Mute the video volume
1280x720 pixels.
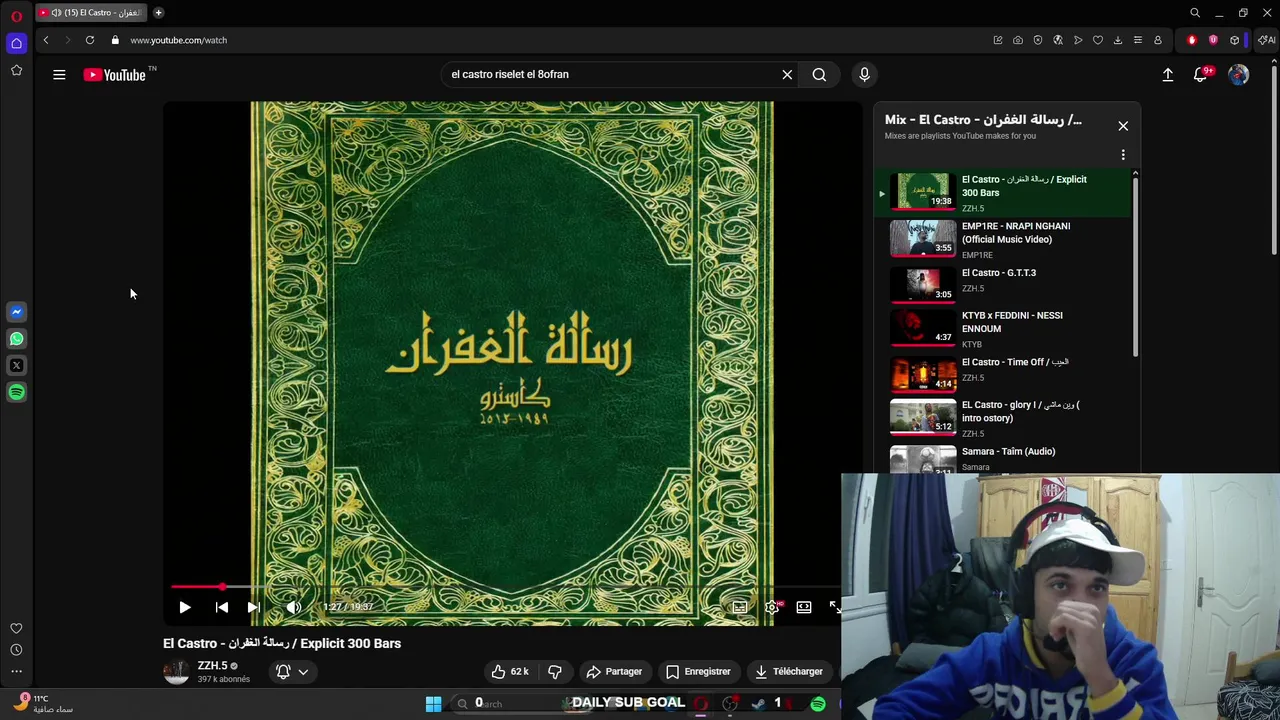tap(293, 607)
